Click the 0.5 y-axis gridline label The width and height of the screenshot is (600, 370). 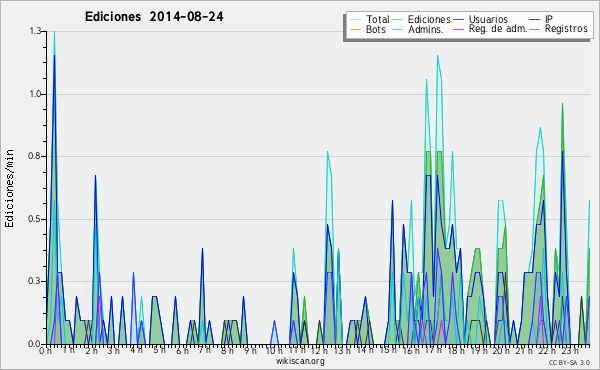click(35, 219)
